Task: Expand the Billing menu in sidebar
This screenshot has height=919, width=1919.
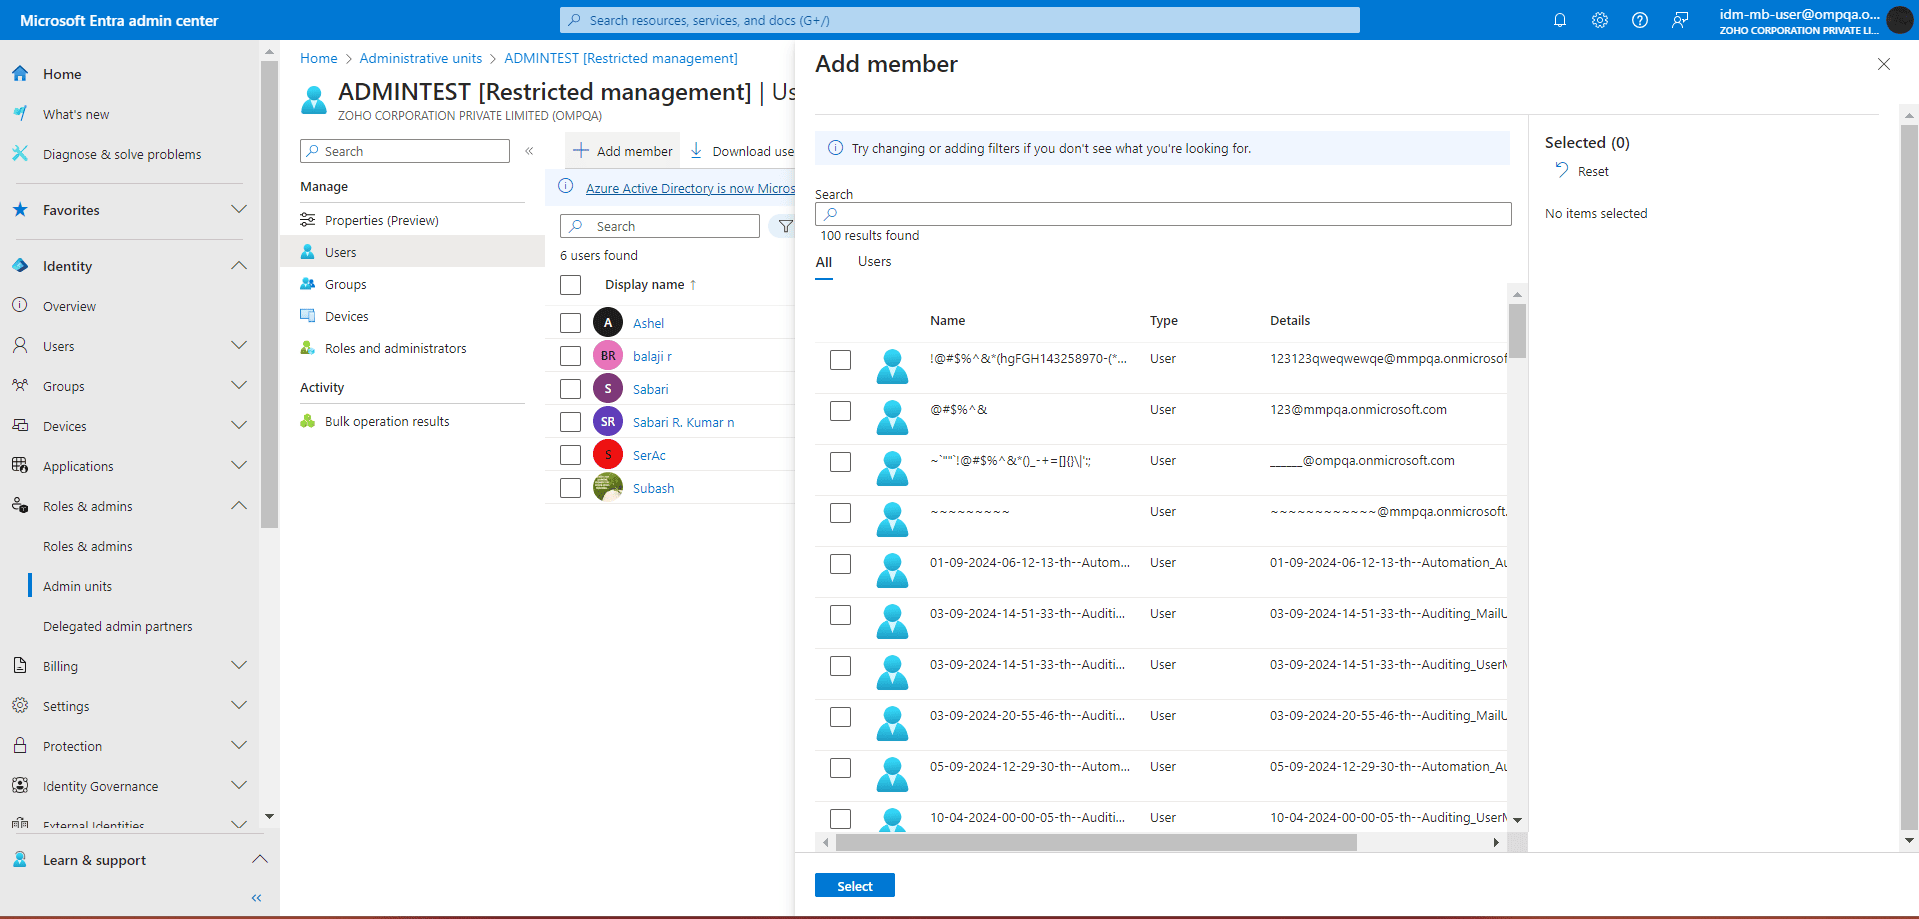Action: tap(238, 666)
